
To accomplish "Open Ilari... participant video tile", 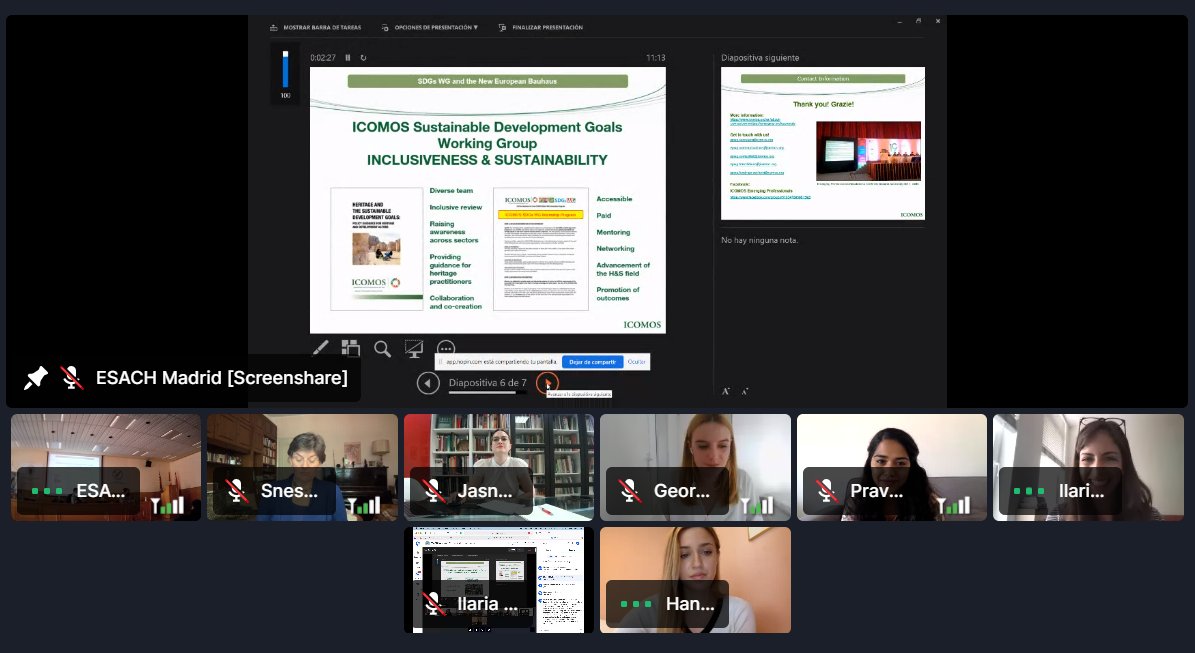I will [x=1088, y=468].
